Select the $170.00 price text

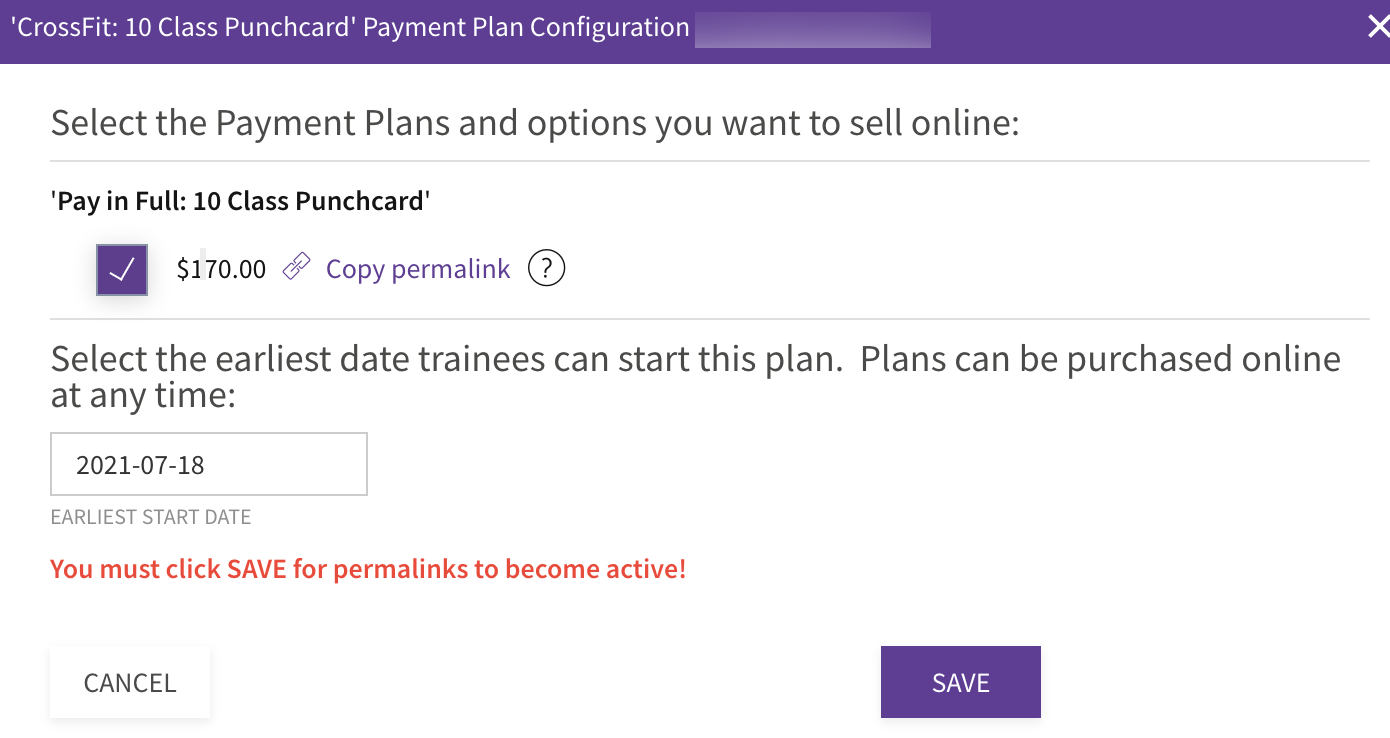click(221, 269)
